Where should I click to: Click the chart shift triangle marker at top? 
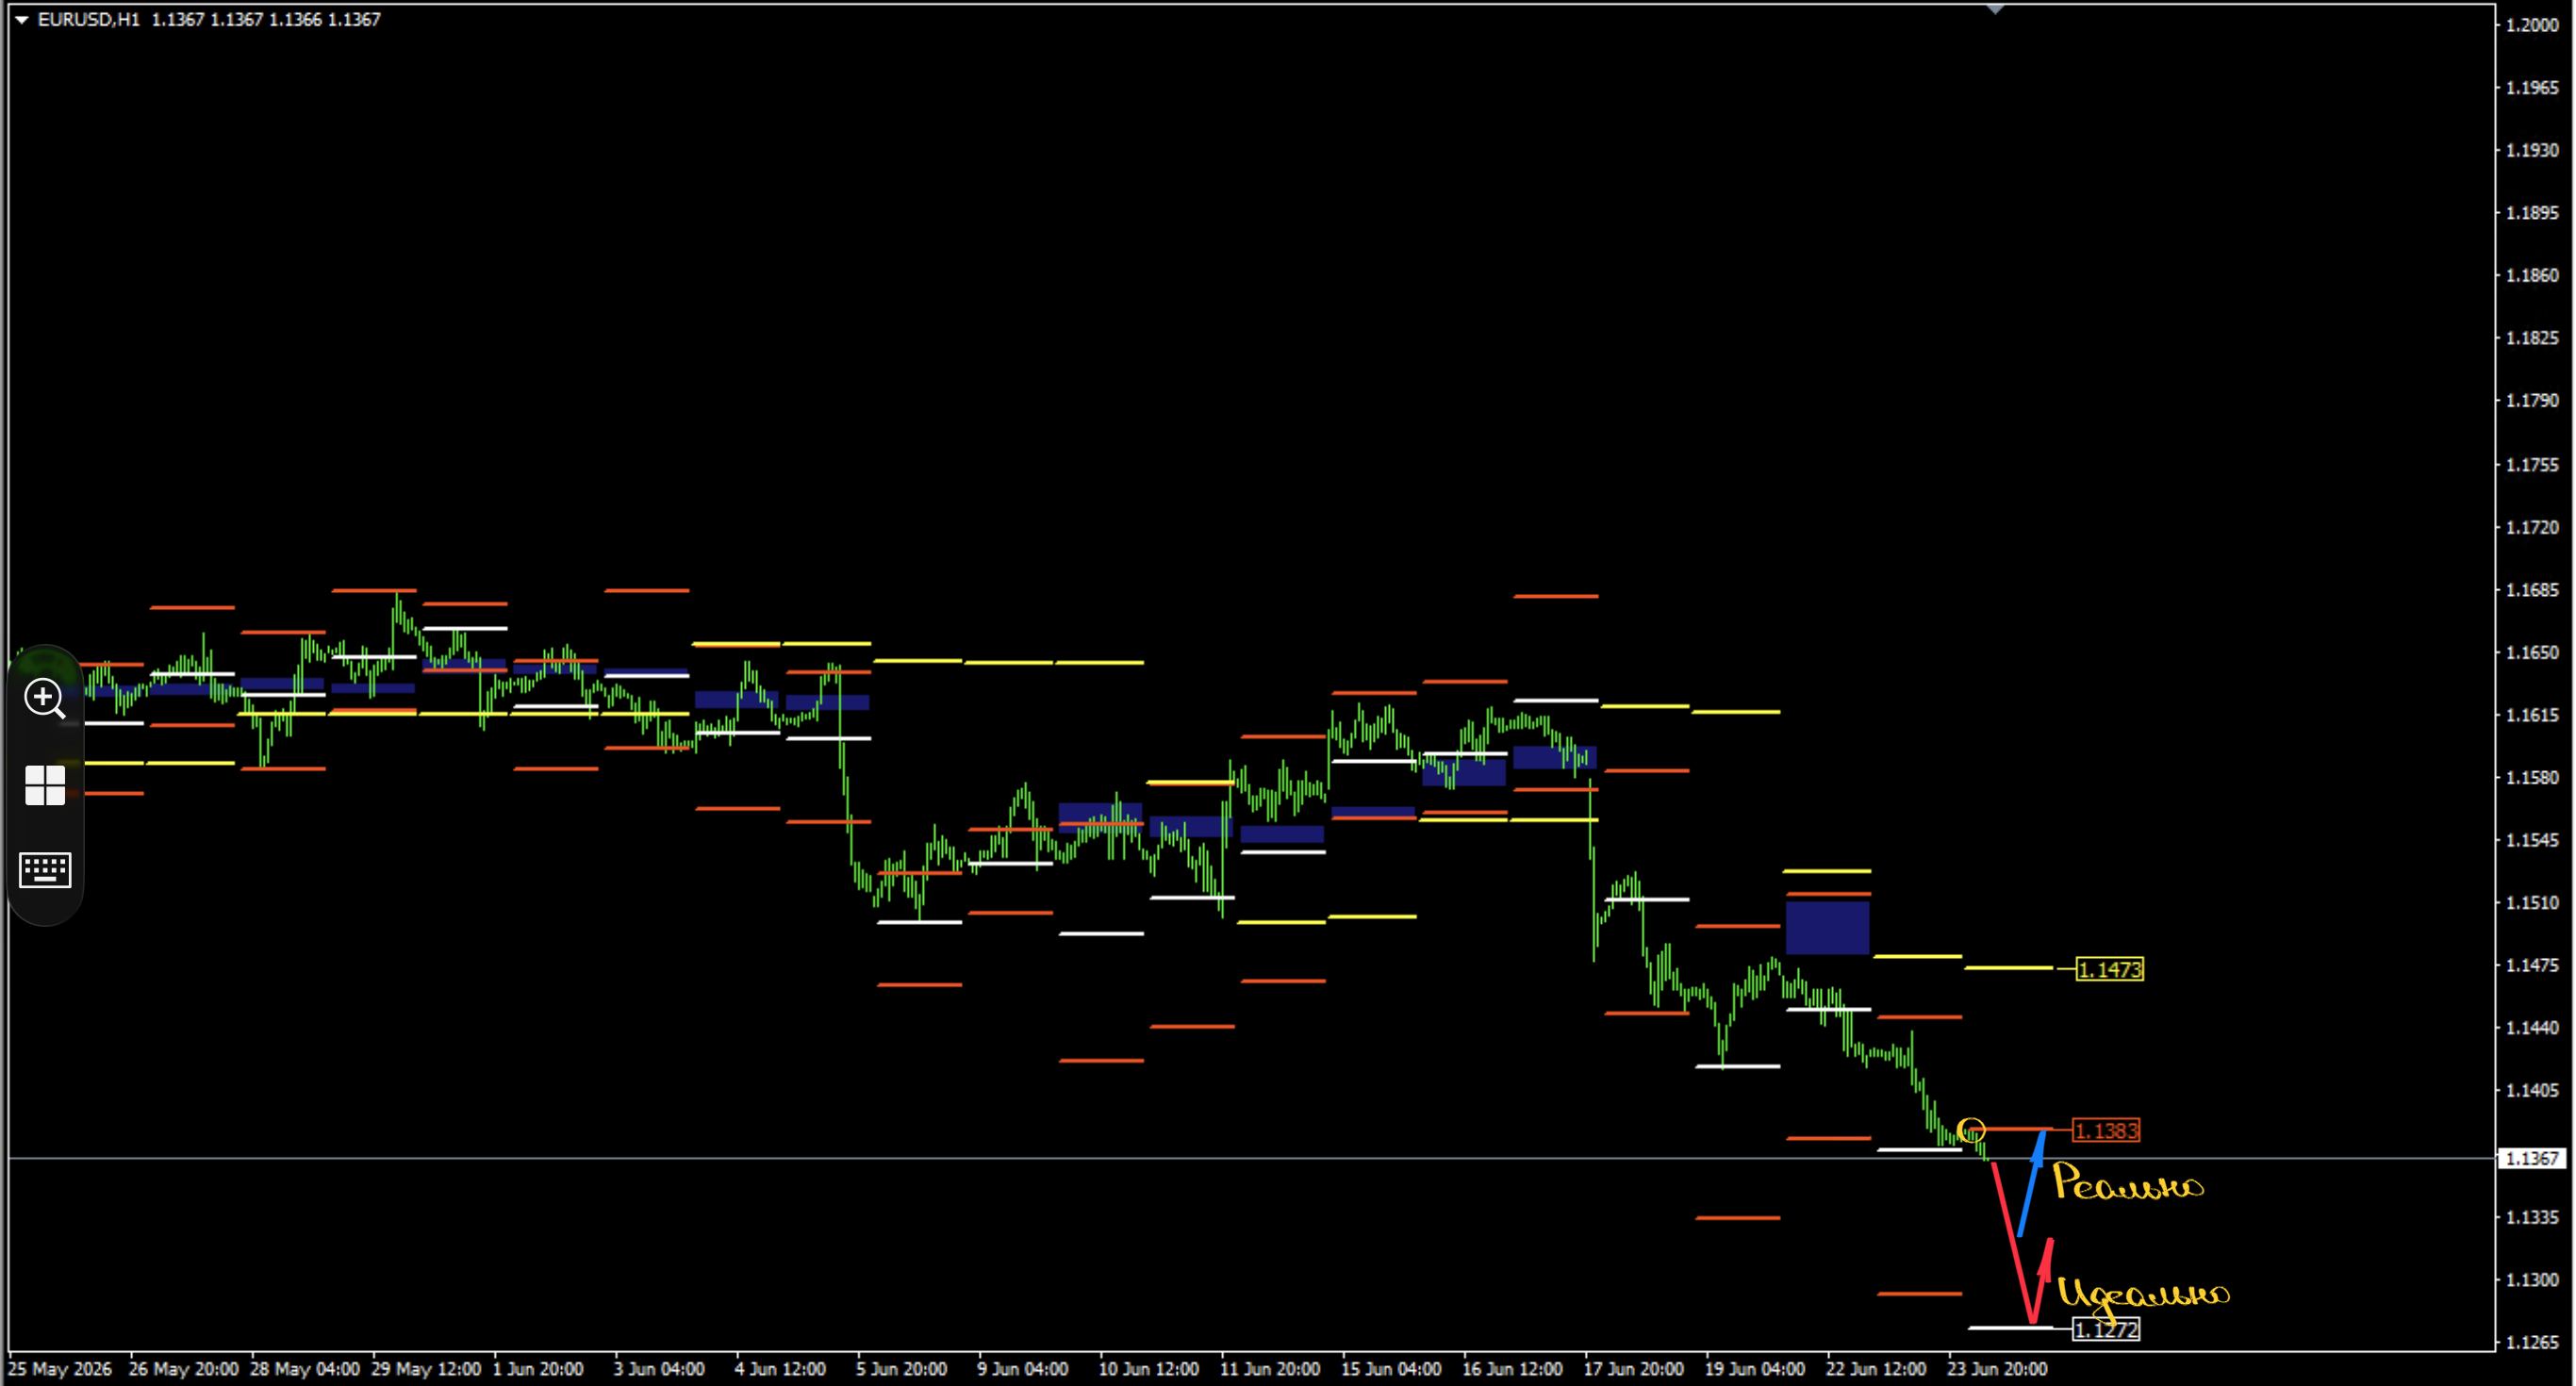pyautogui.click(x=1996, y=9)
